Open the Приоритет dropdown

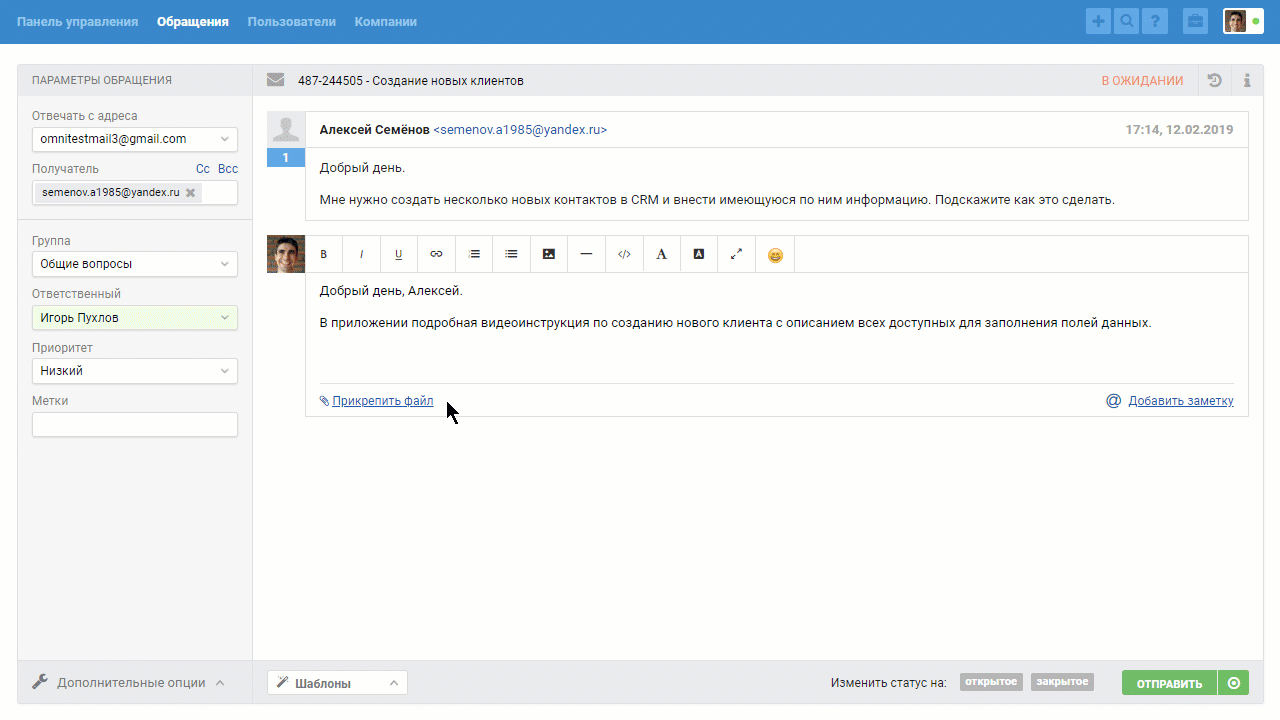coord(135,371)
